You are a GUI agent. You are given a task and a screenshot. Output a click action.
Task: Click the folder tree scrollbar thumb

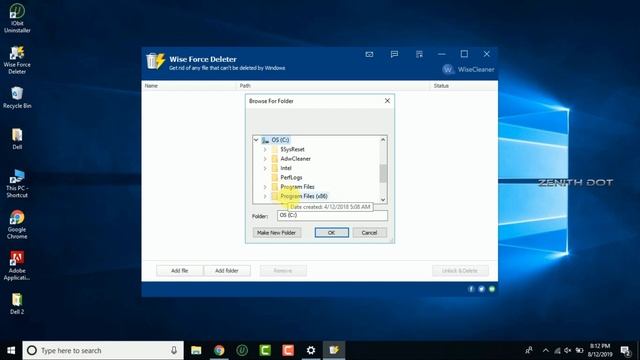point(383,173)
